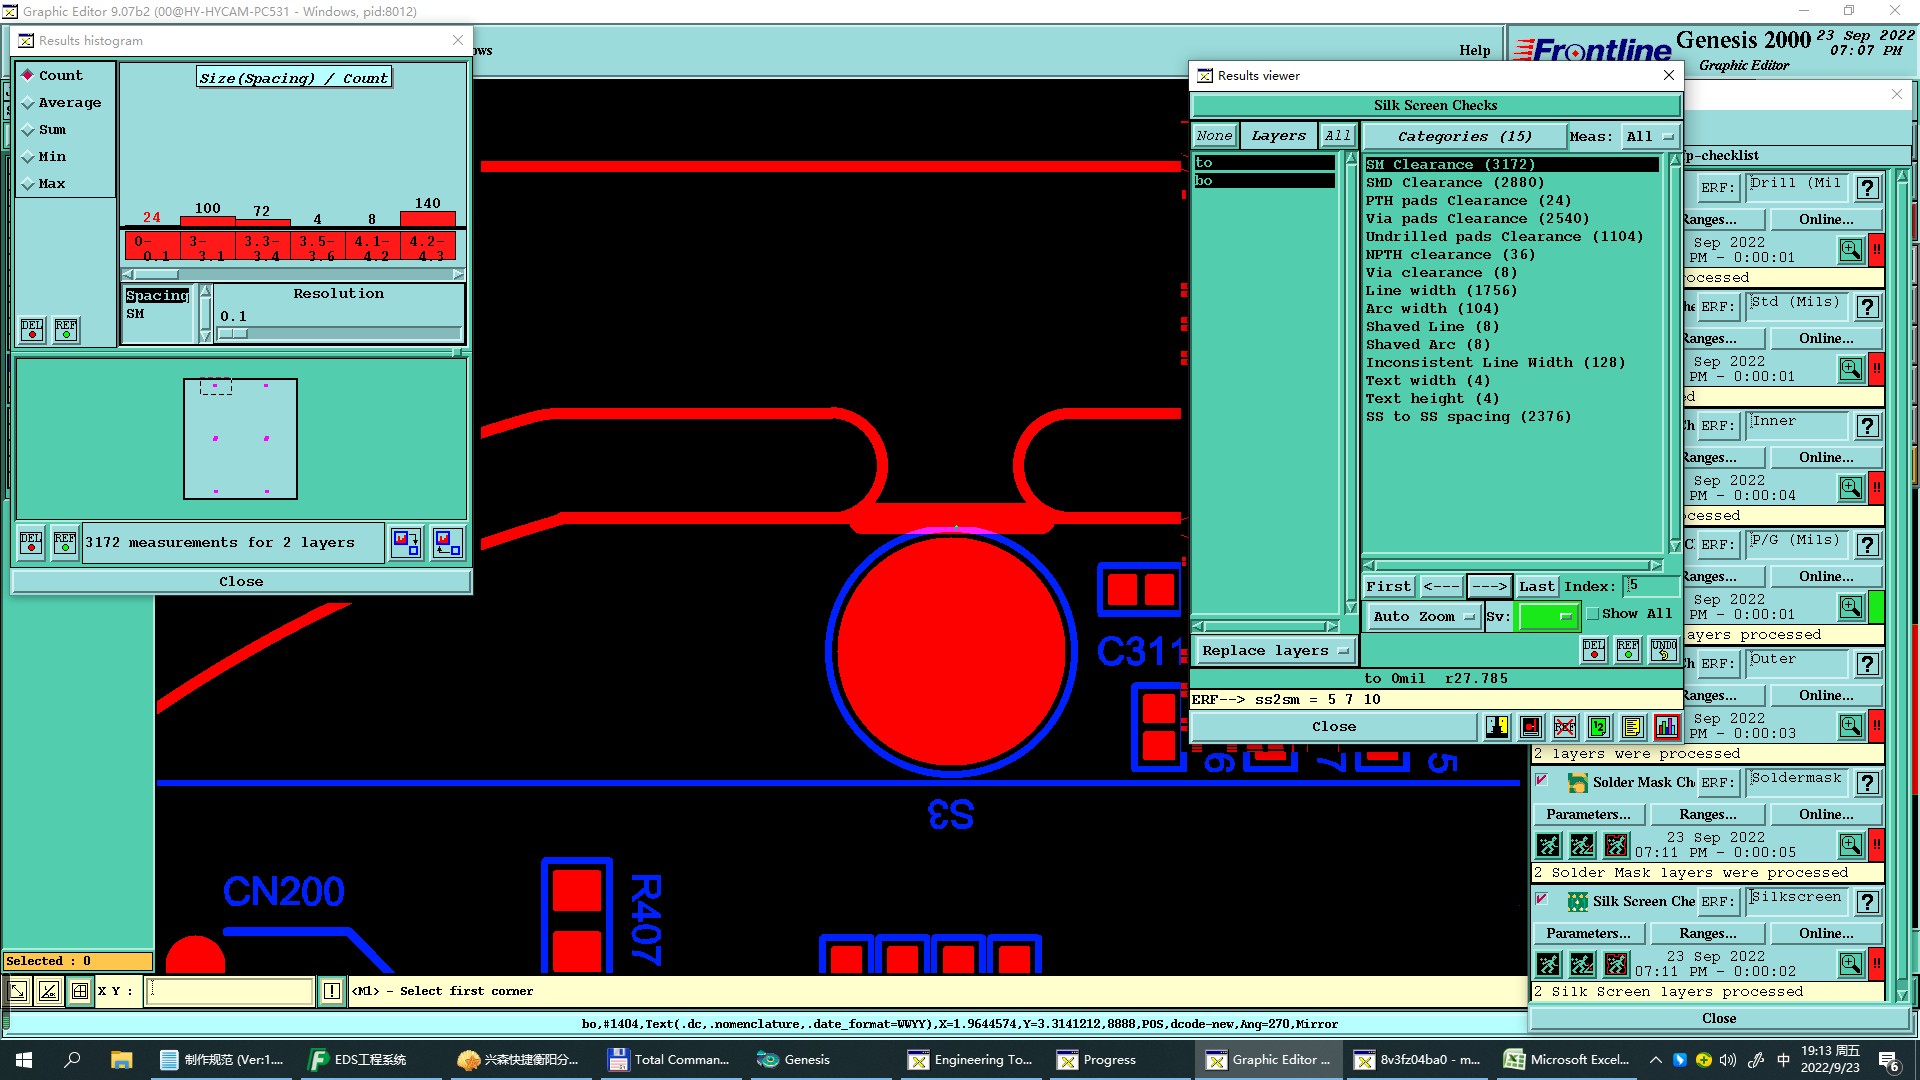Open Meas: All dropdown
1920x1080 pixels.
[x=1649, y=136]
